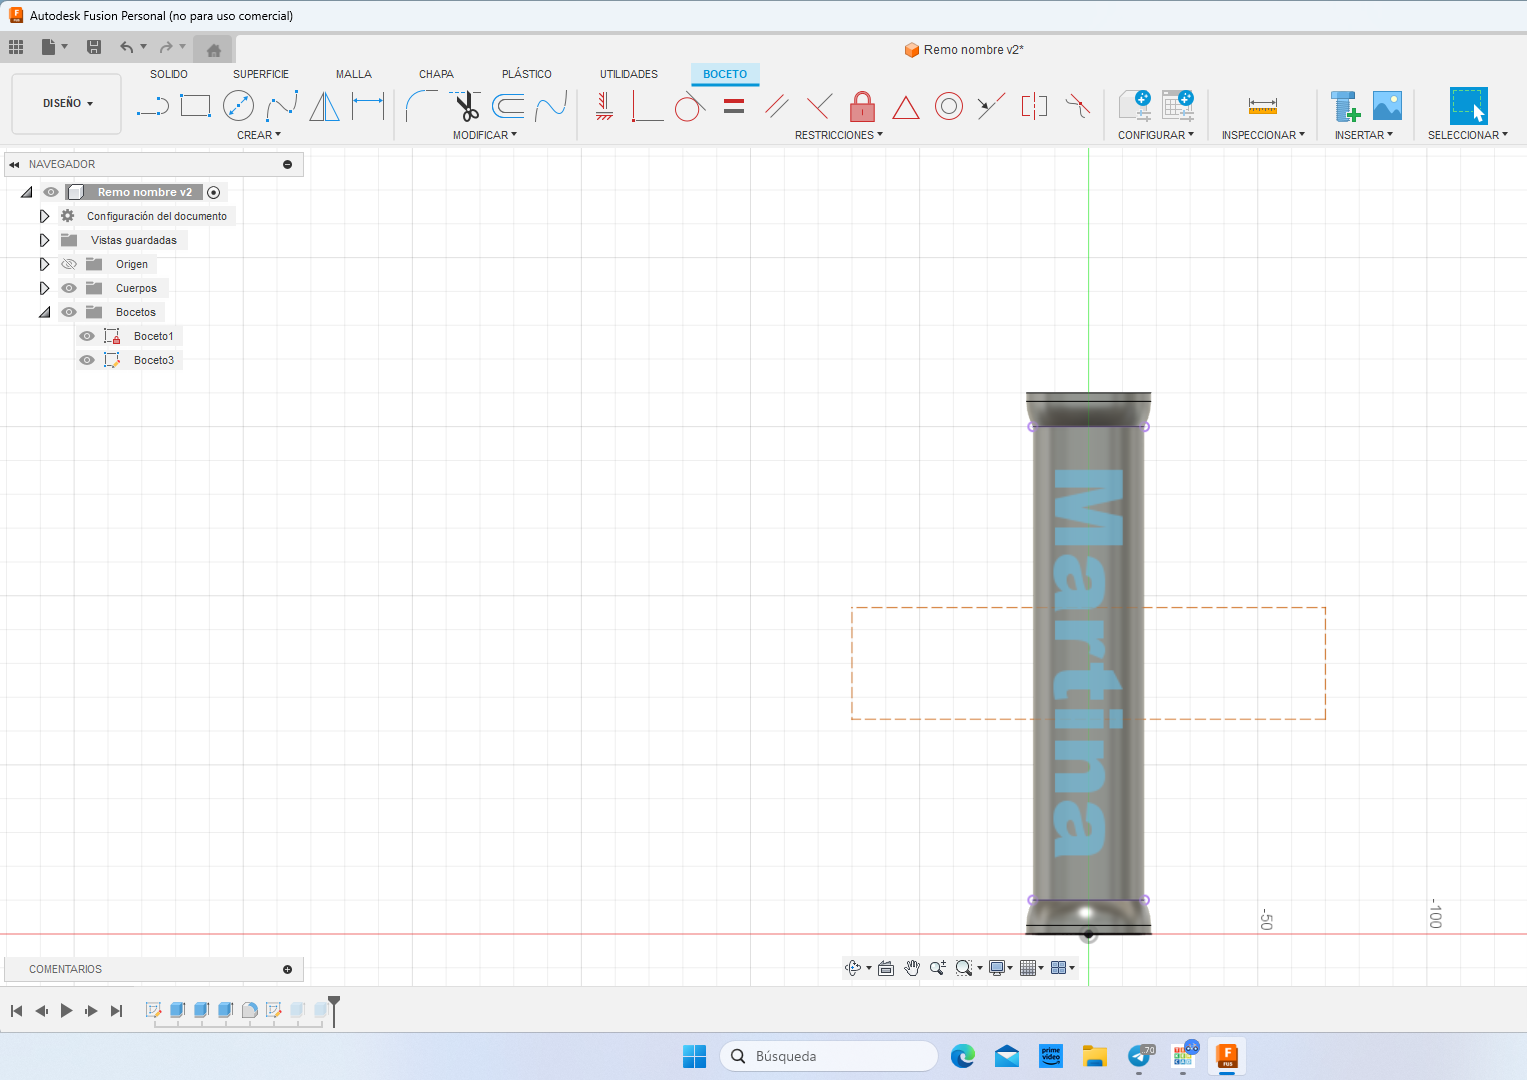1527x1080 pixels.
Task: Hide the Cuerpos folder
Action: (x=69, y=288)
